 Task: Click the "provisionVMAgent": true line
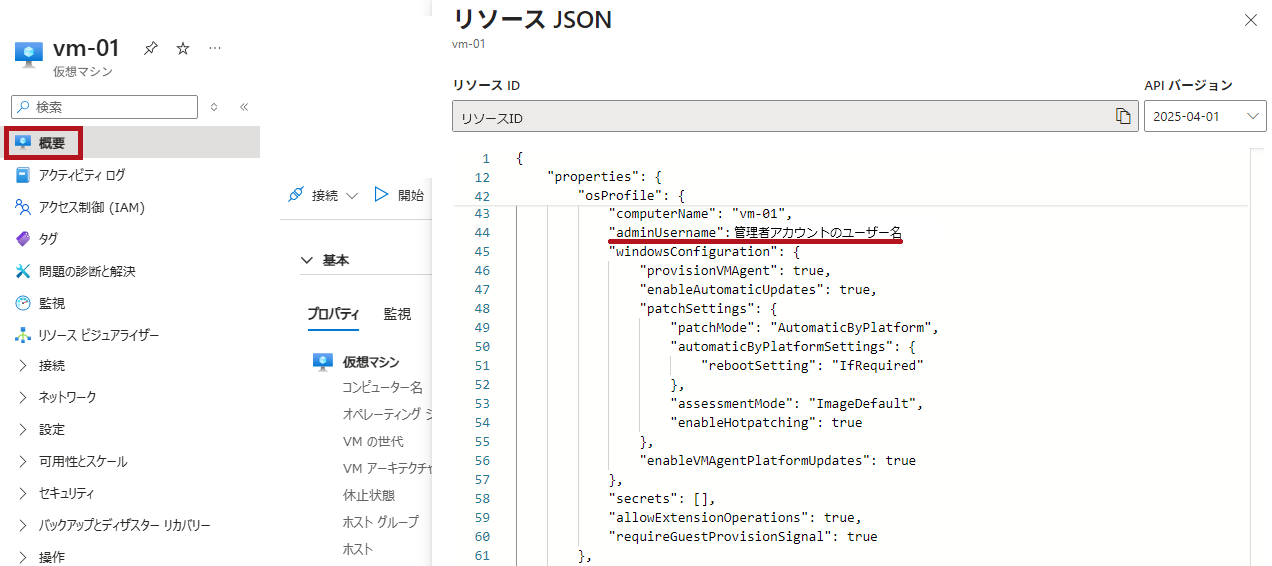pos(735,271)
